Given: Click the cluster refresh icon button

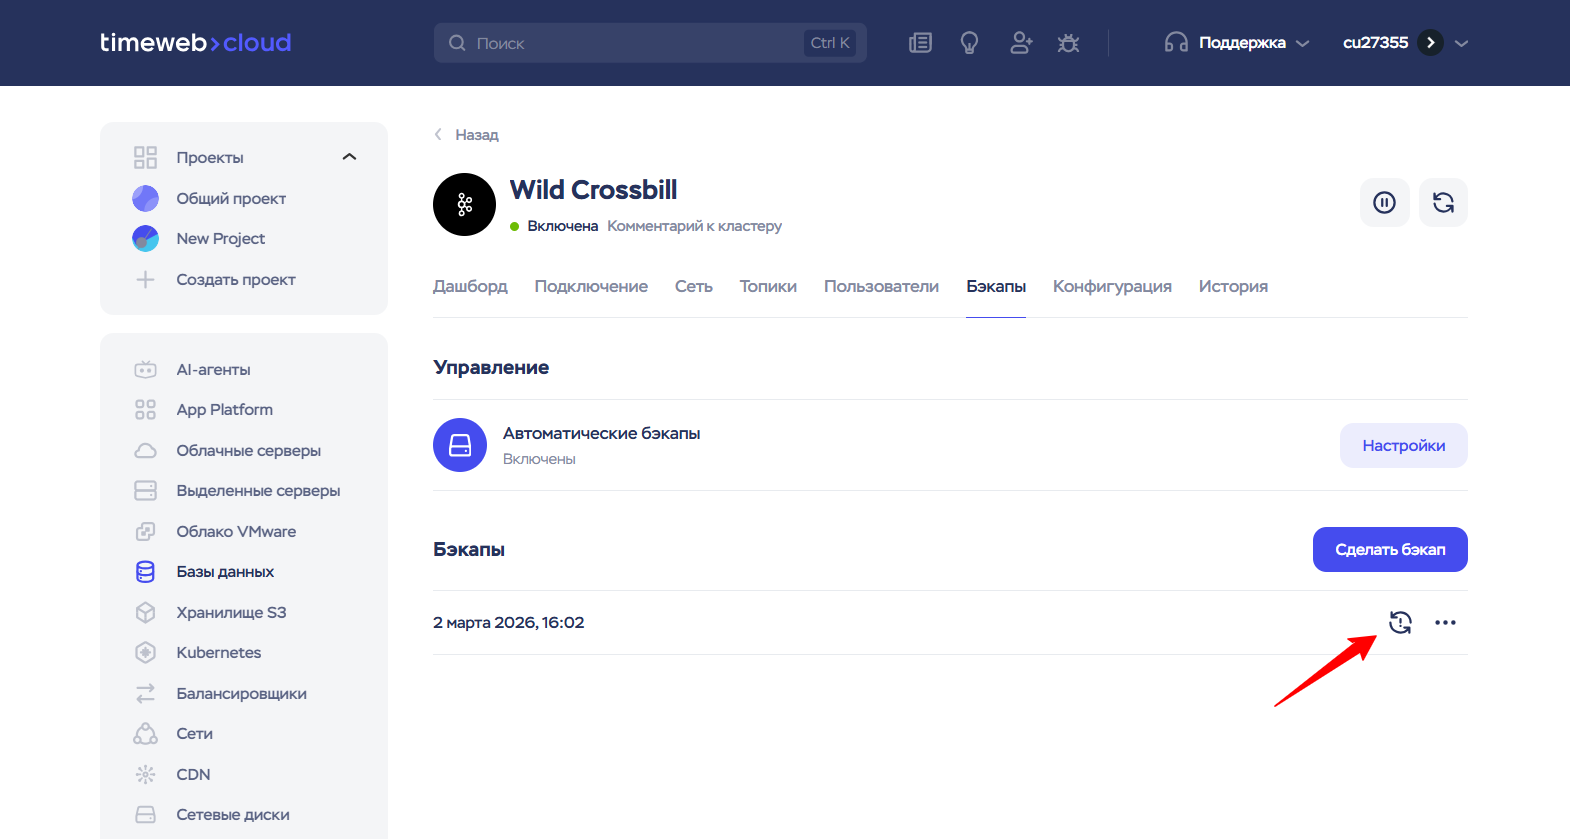Looking at the screenshot, I should 1443,203.
